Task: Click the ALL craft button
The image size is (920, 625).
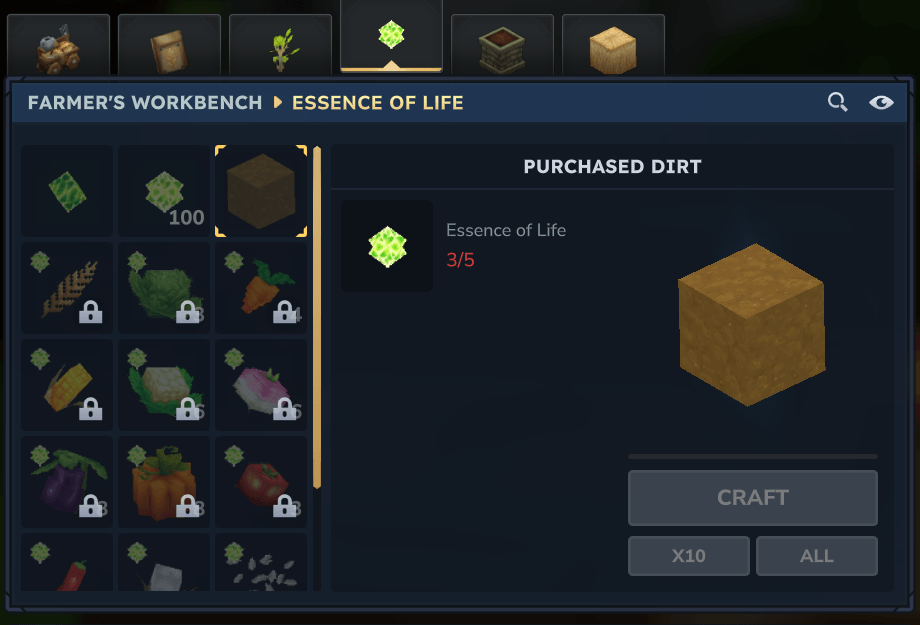Action: [817, 556]
